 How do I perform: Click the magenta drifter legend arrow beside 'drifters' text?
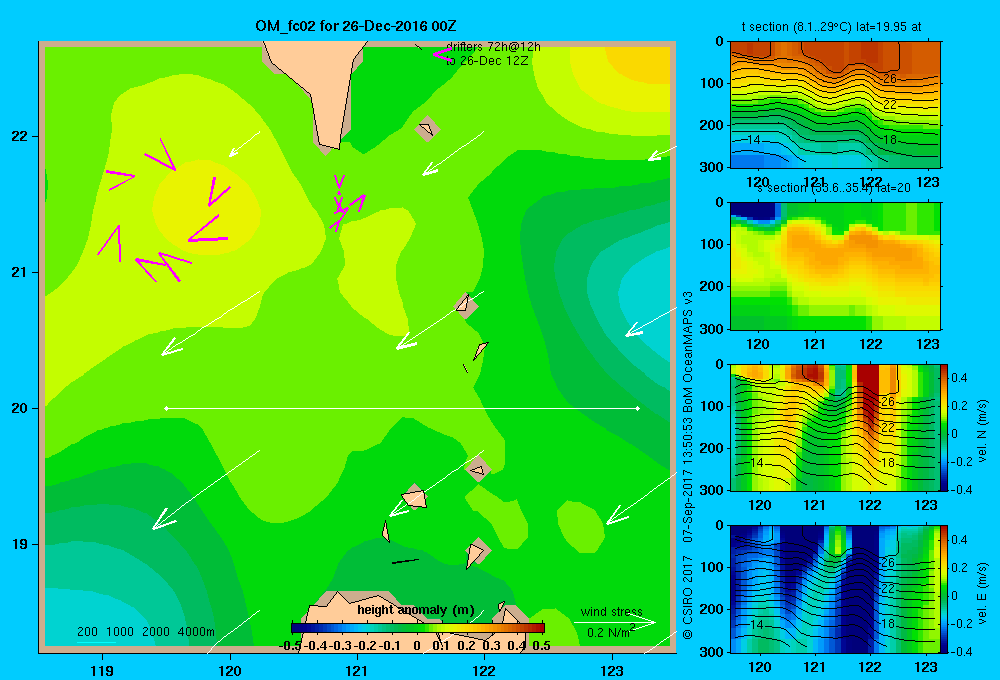(x=442, y=54)
